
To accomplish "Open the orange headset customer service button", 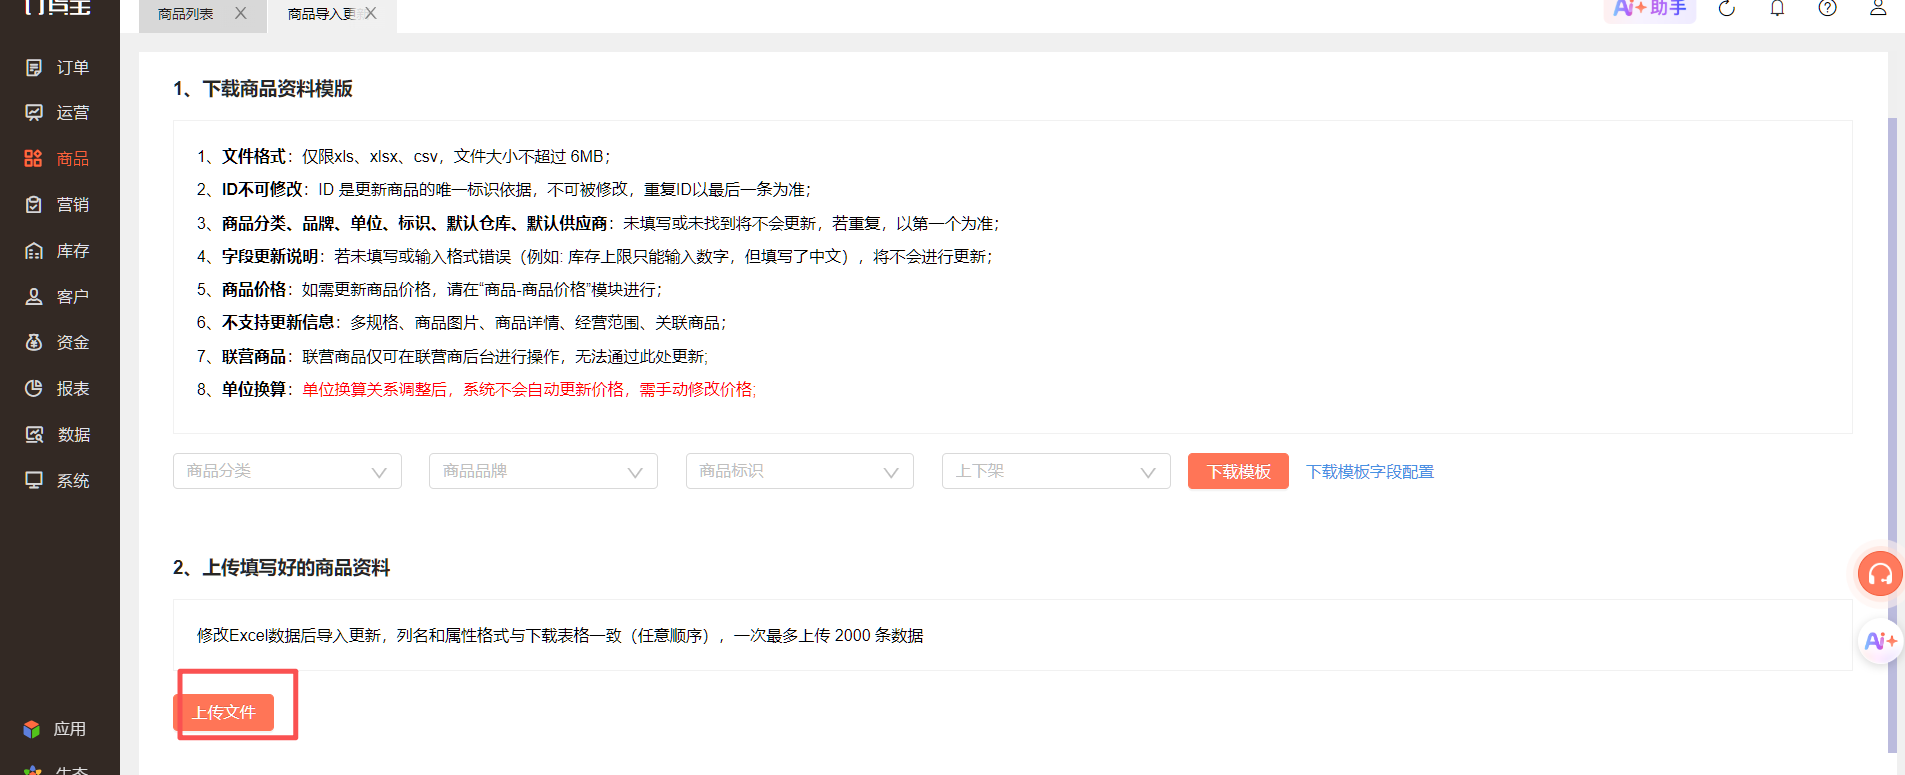I will (1880, 574).
